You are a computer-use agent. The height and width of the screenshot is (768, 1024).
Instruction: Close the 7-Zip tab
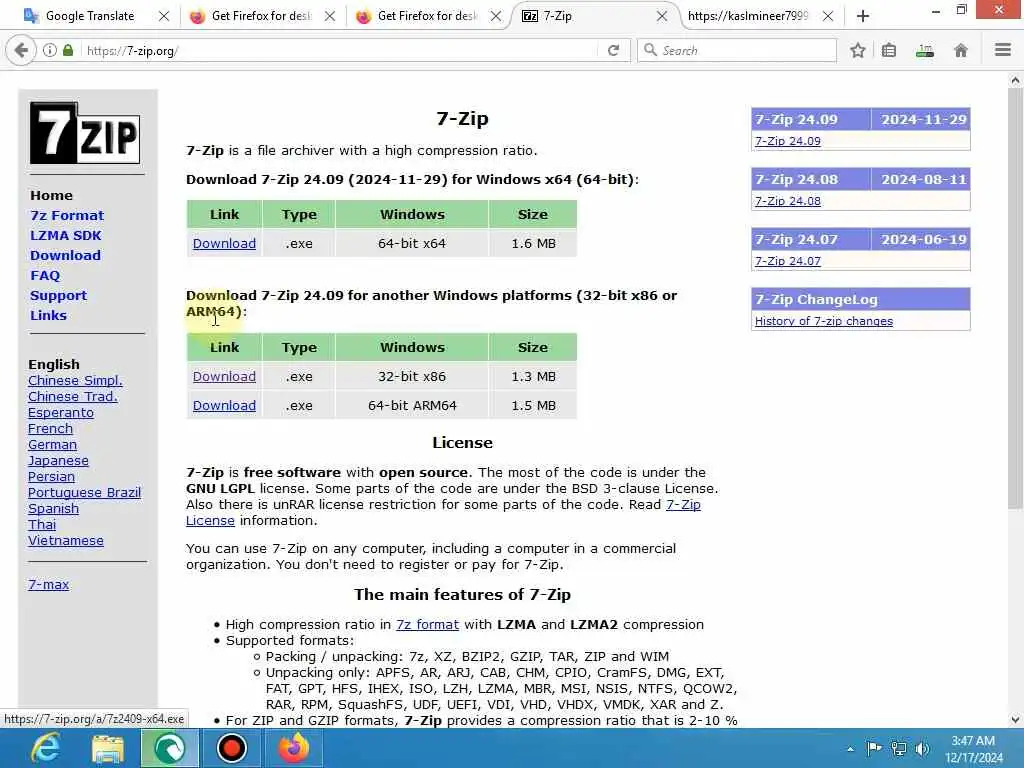[x=662, y=16]
